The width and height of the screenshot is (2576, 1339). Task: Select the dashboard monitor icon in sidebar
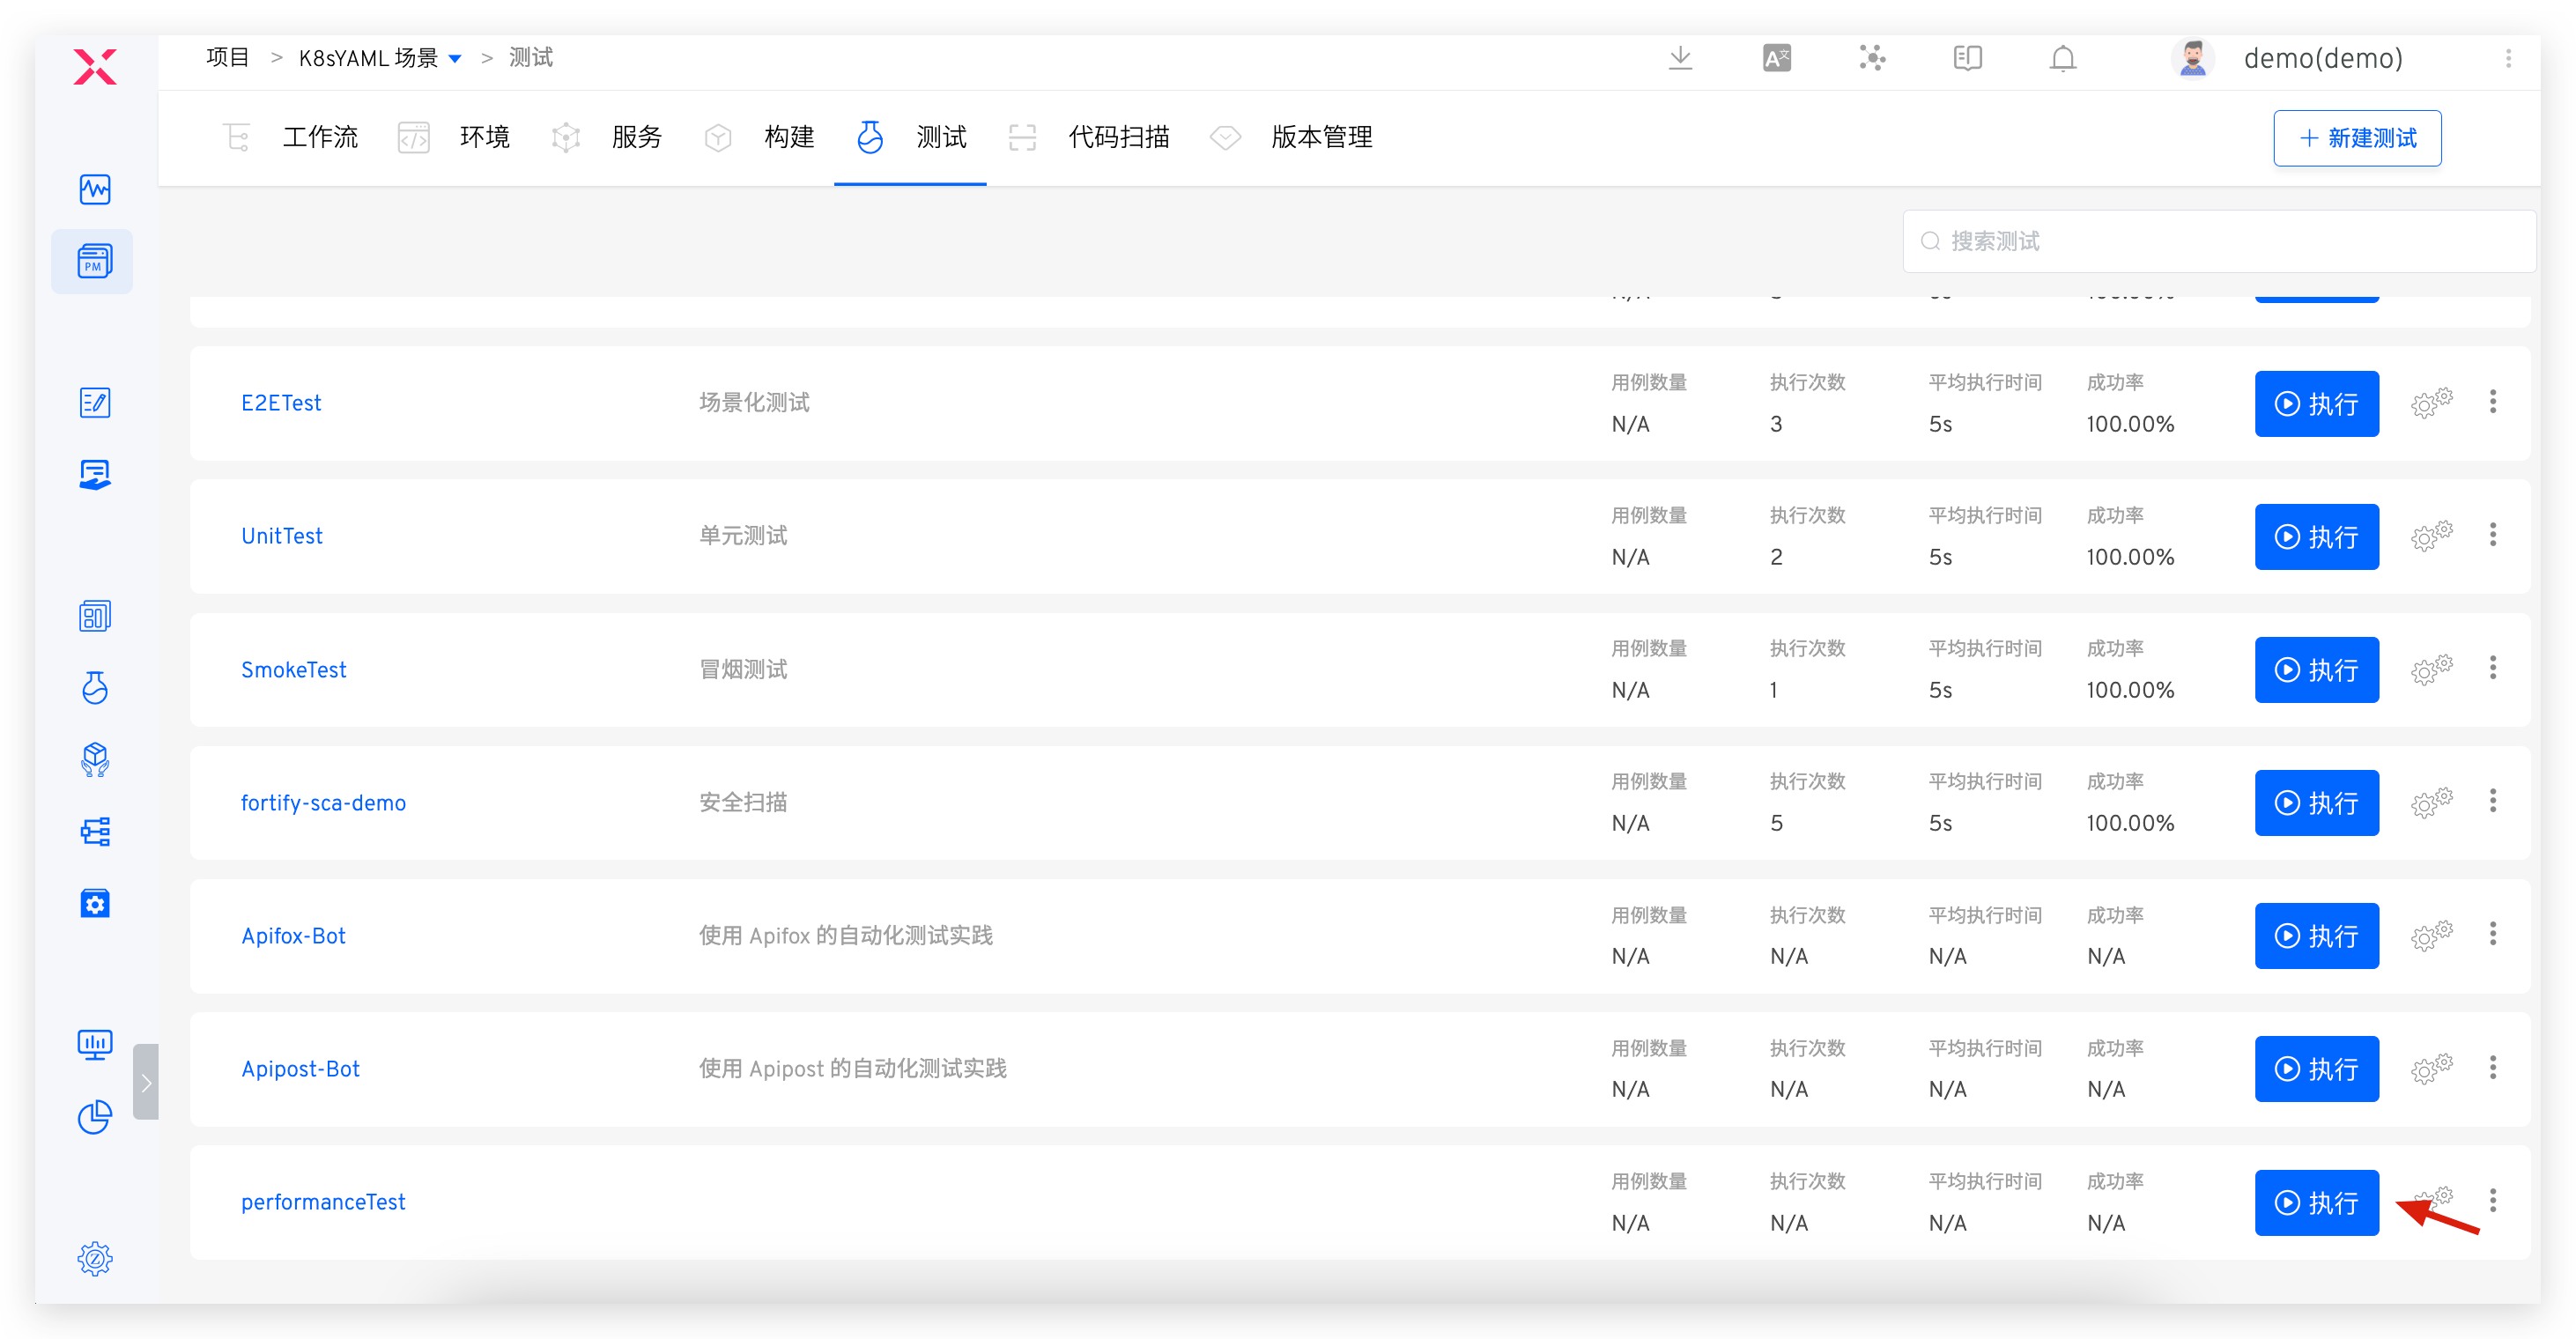[94, 189]
